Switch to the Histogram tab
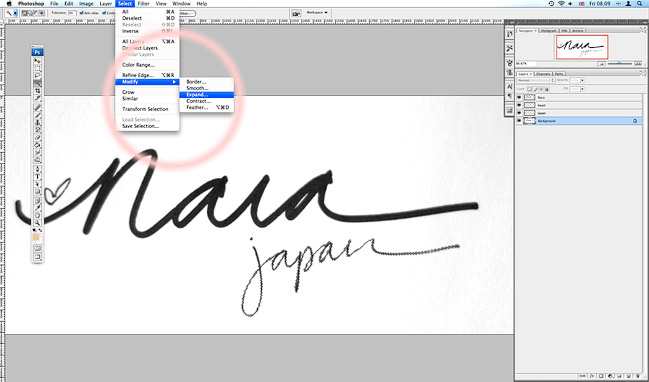The width and height of the screenshot is (649, 382). tap(549, 31)
